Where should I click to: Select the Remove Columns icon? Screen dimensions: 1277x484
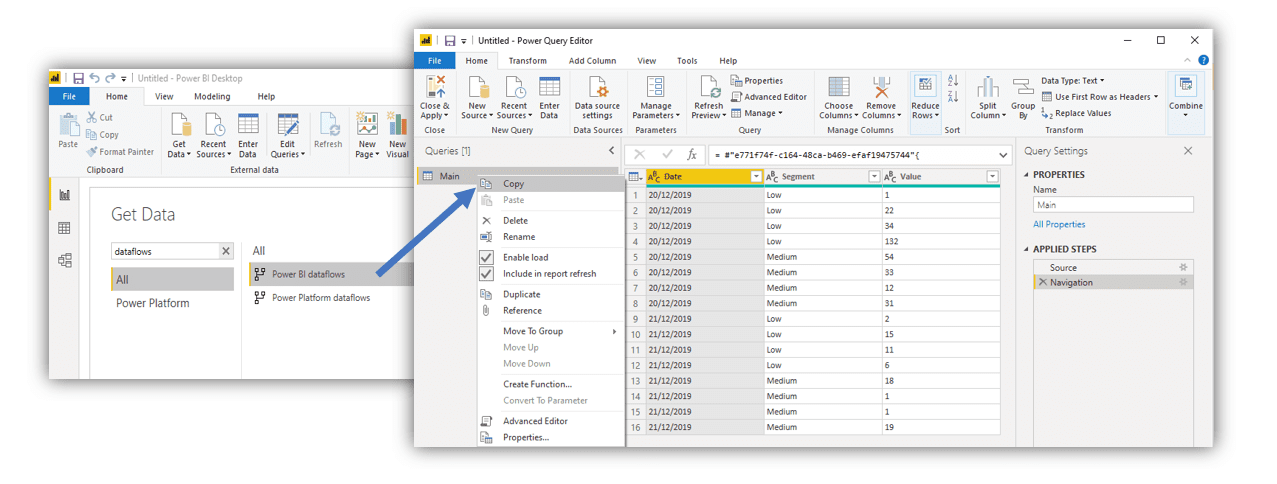click(880, 86)
